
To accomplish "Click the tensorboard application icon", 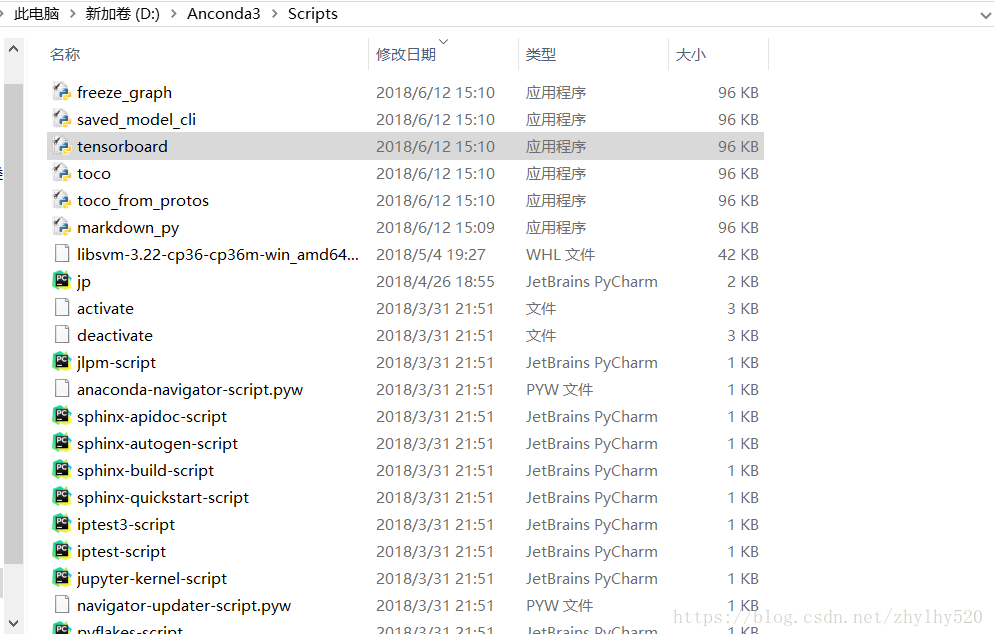I will pyautogui.click(x=61, y=146).
